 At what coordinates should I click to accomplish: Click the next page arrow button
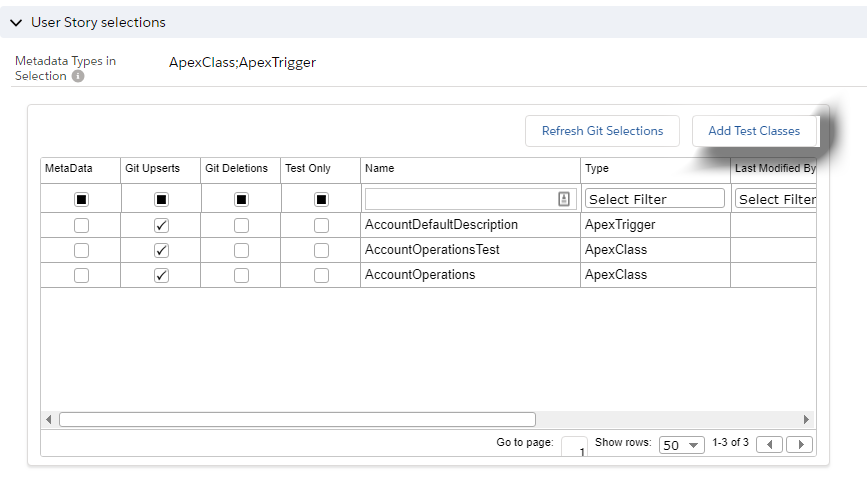(x=800, y=444)
